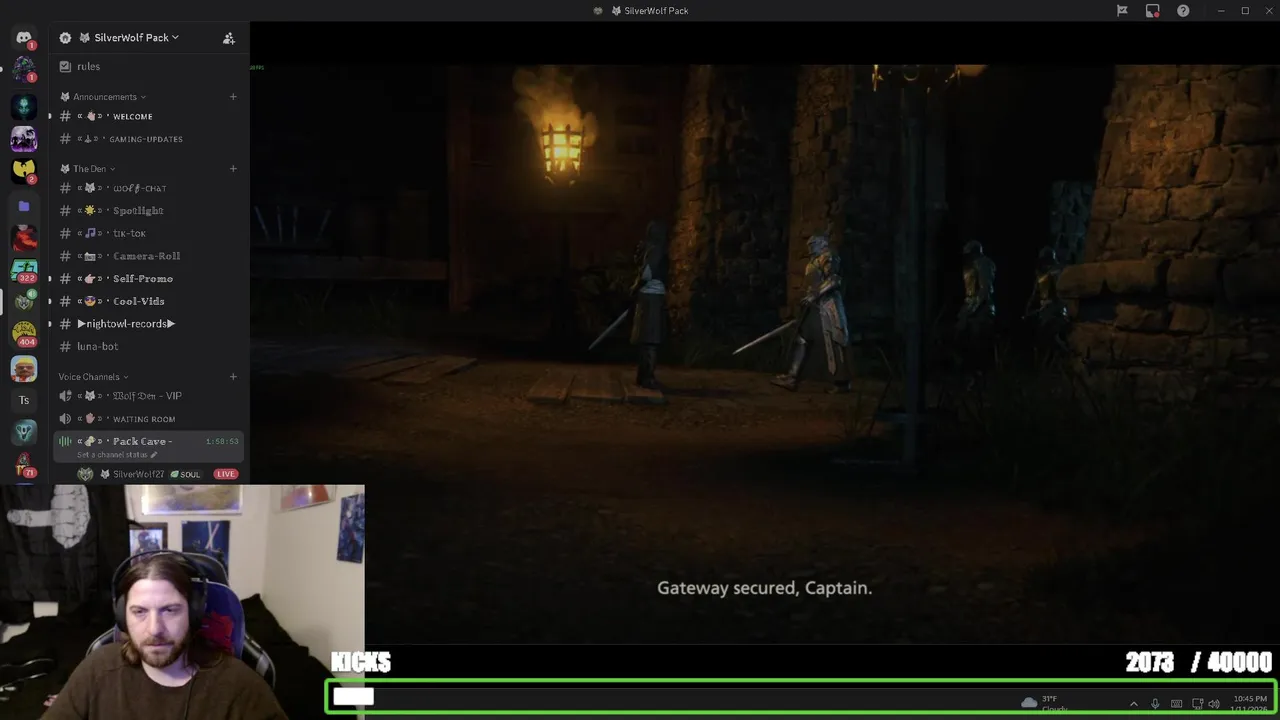Open the inbox icon in title bar
Viewport: 1280px width, 720px height.
pyautogui.click(x=1152, y=11)
